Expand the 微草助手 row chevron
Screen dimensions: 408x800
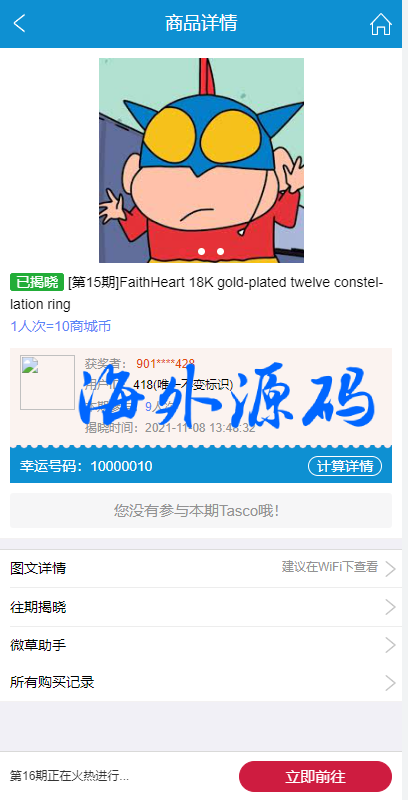[390, 645]
